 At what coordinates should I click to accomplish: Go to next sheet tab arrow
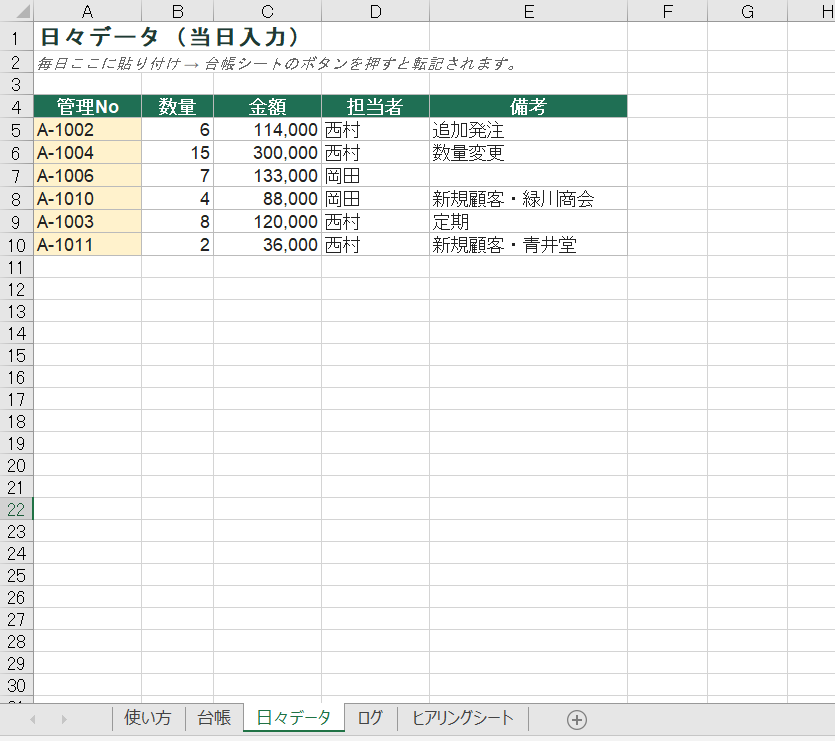click(64, 720)
